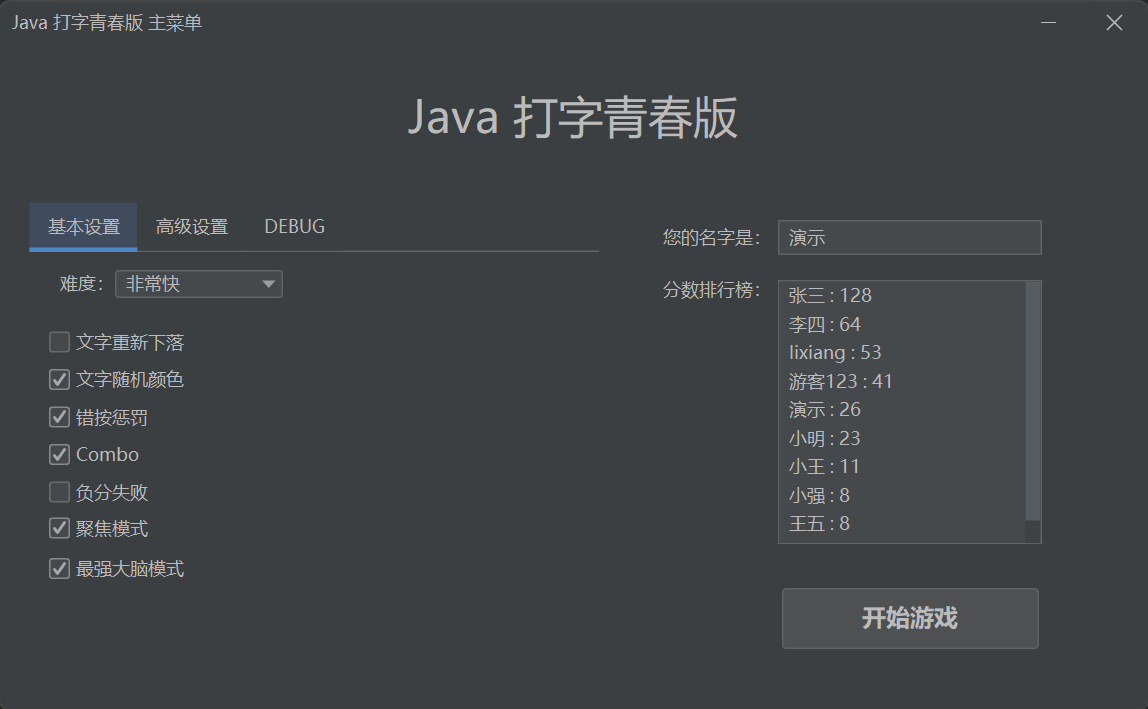
Task: Click the 开始游戏 button
Action: (909, 618)
